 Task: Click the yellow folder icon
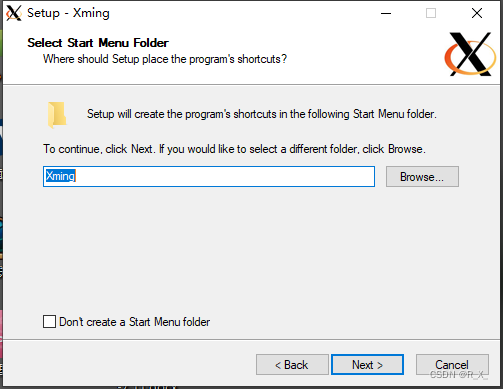57,115
